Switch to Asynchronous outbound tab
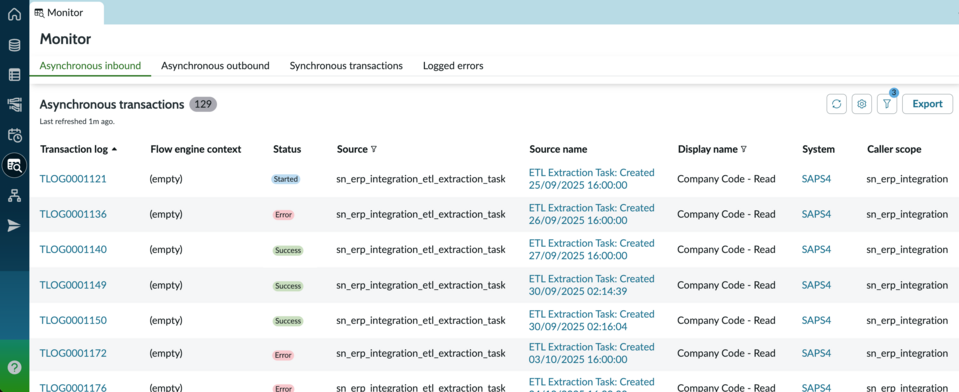This screenshot has width=959, height=392. point(215,65)
